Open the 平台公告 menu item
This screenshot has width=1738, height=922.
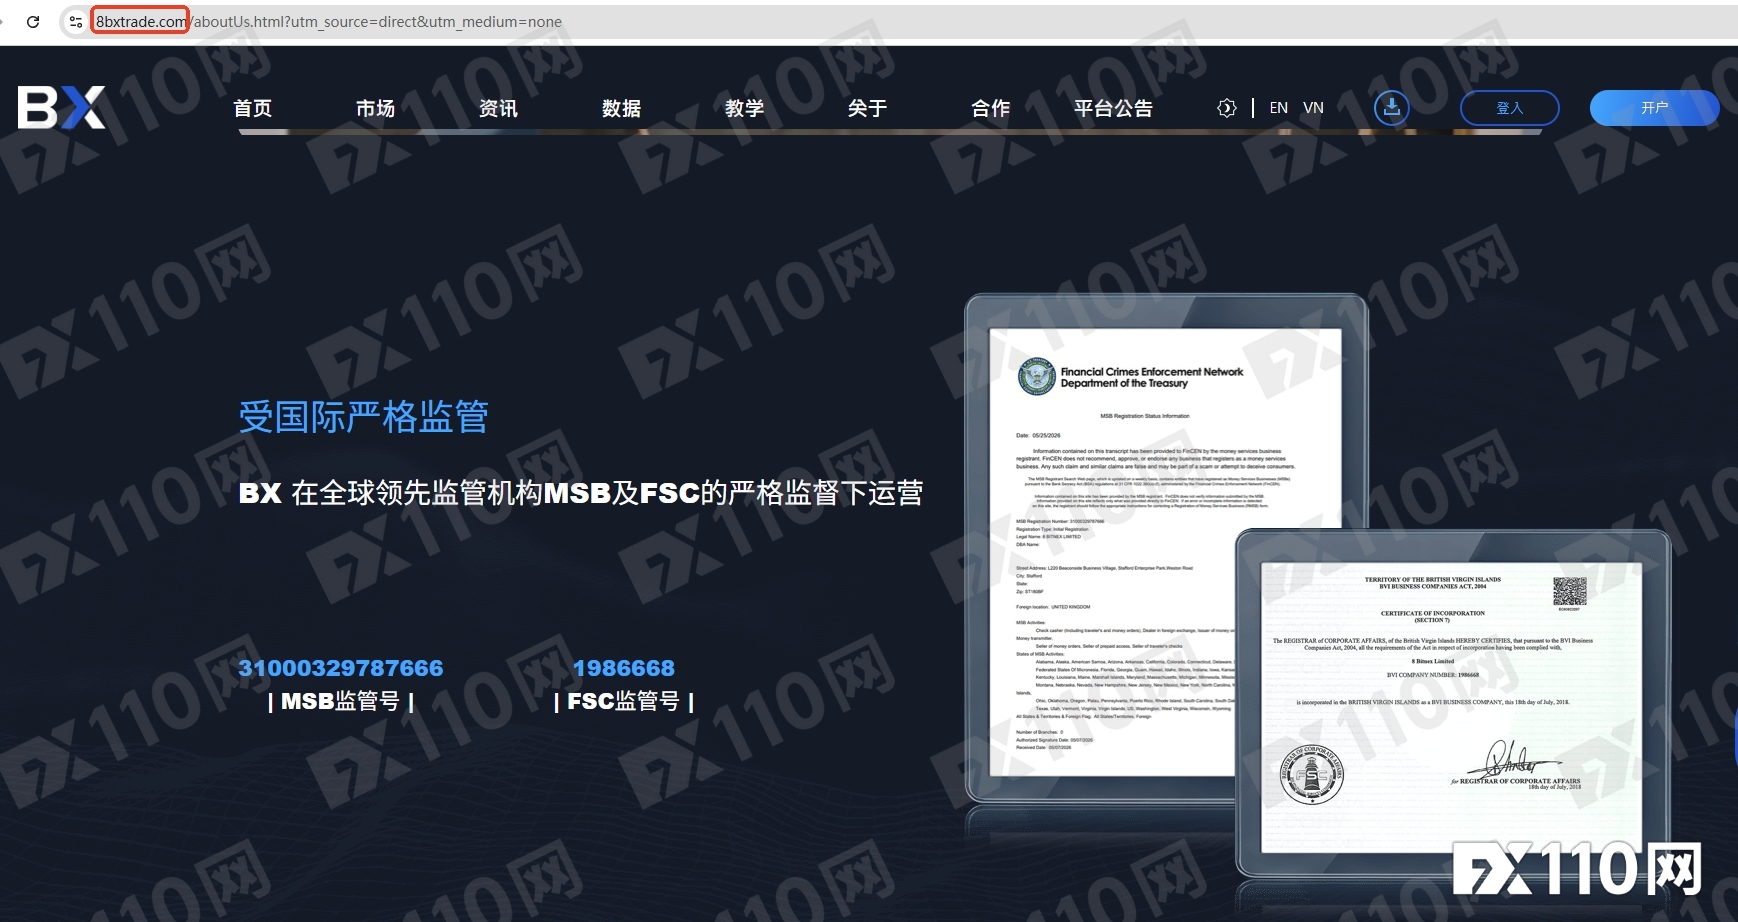pos(1114,108)
